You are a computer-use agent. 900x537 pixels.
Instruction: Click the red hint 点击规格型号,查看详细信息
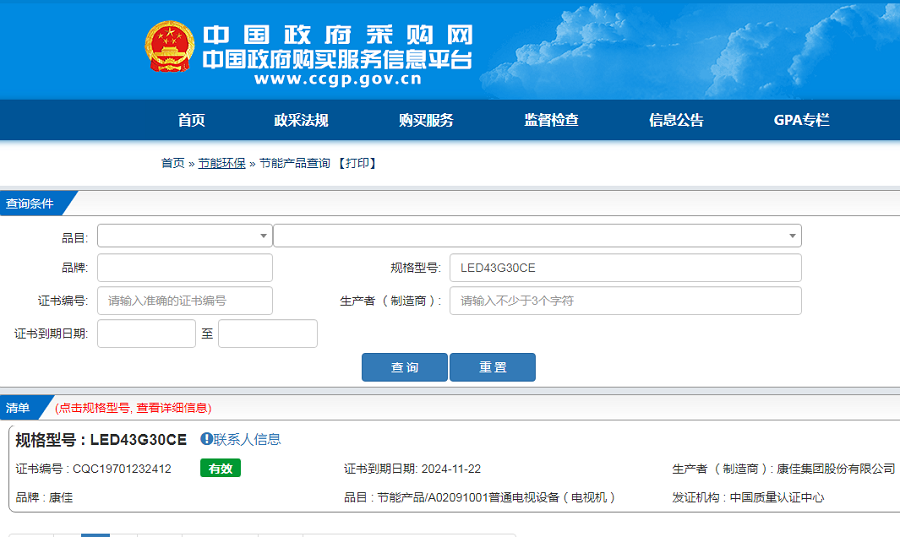(133, 408)
